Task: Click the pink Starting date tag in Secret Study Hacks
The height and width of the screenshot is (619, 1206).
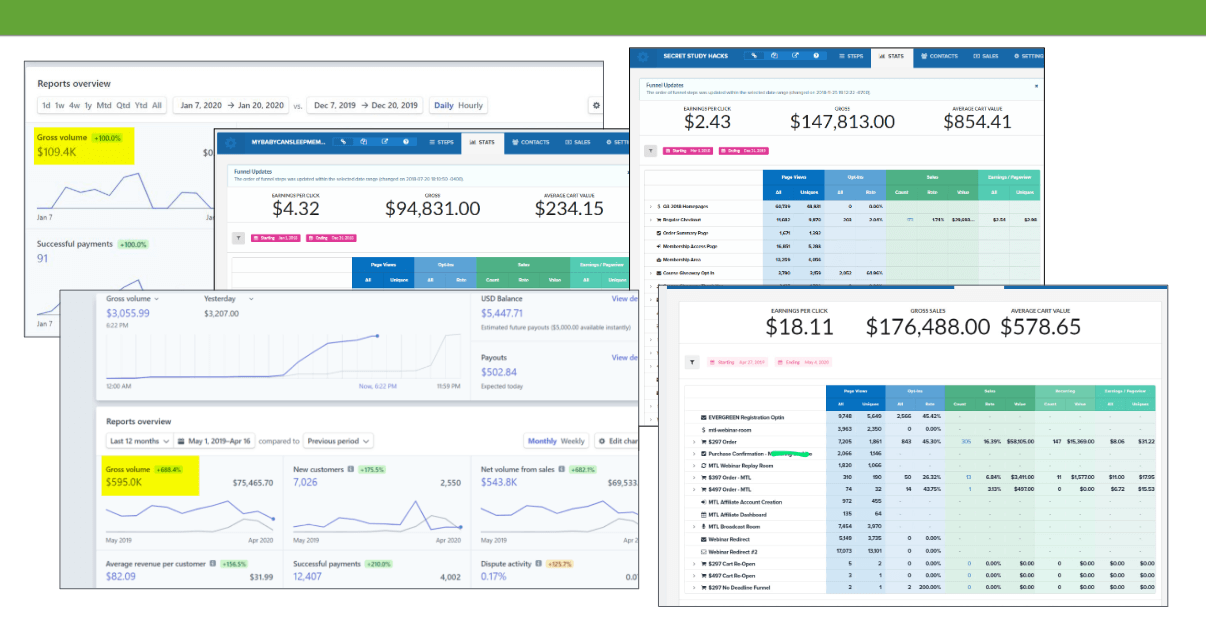Action: pos(687,151)
